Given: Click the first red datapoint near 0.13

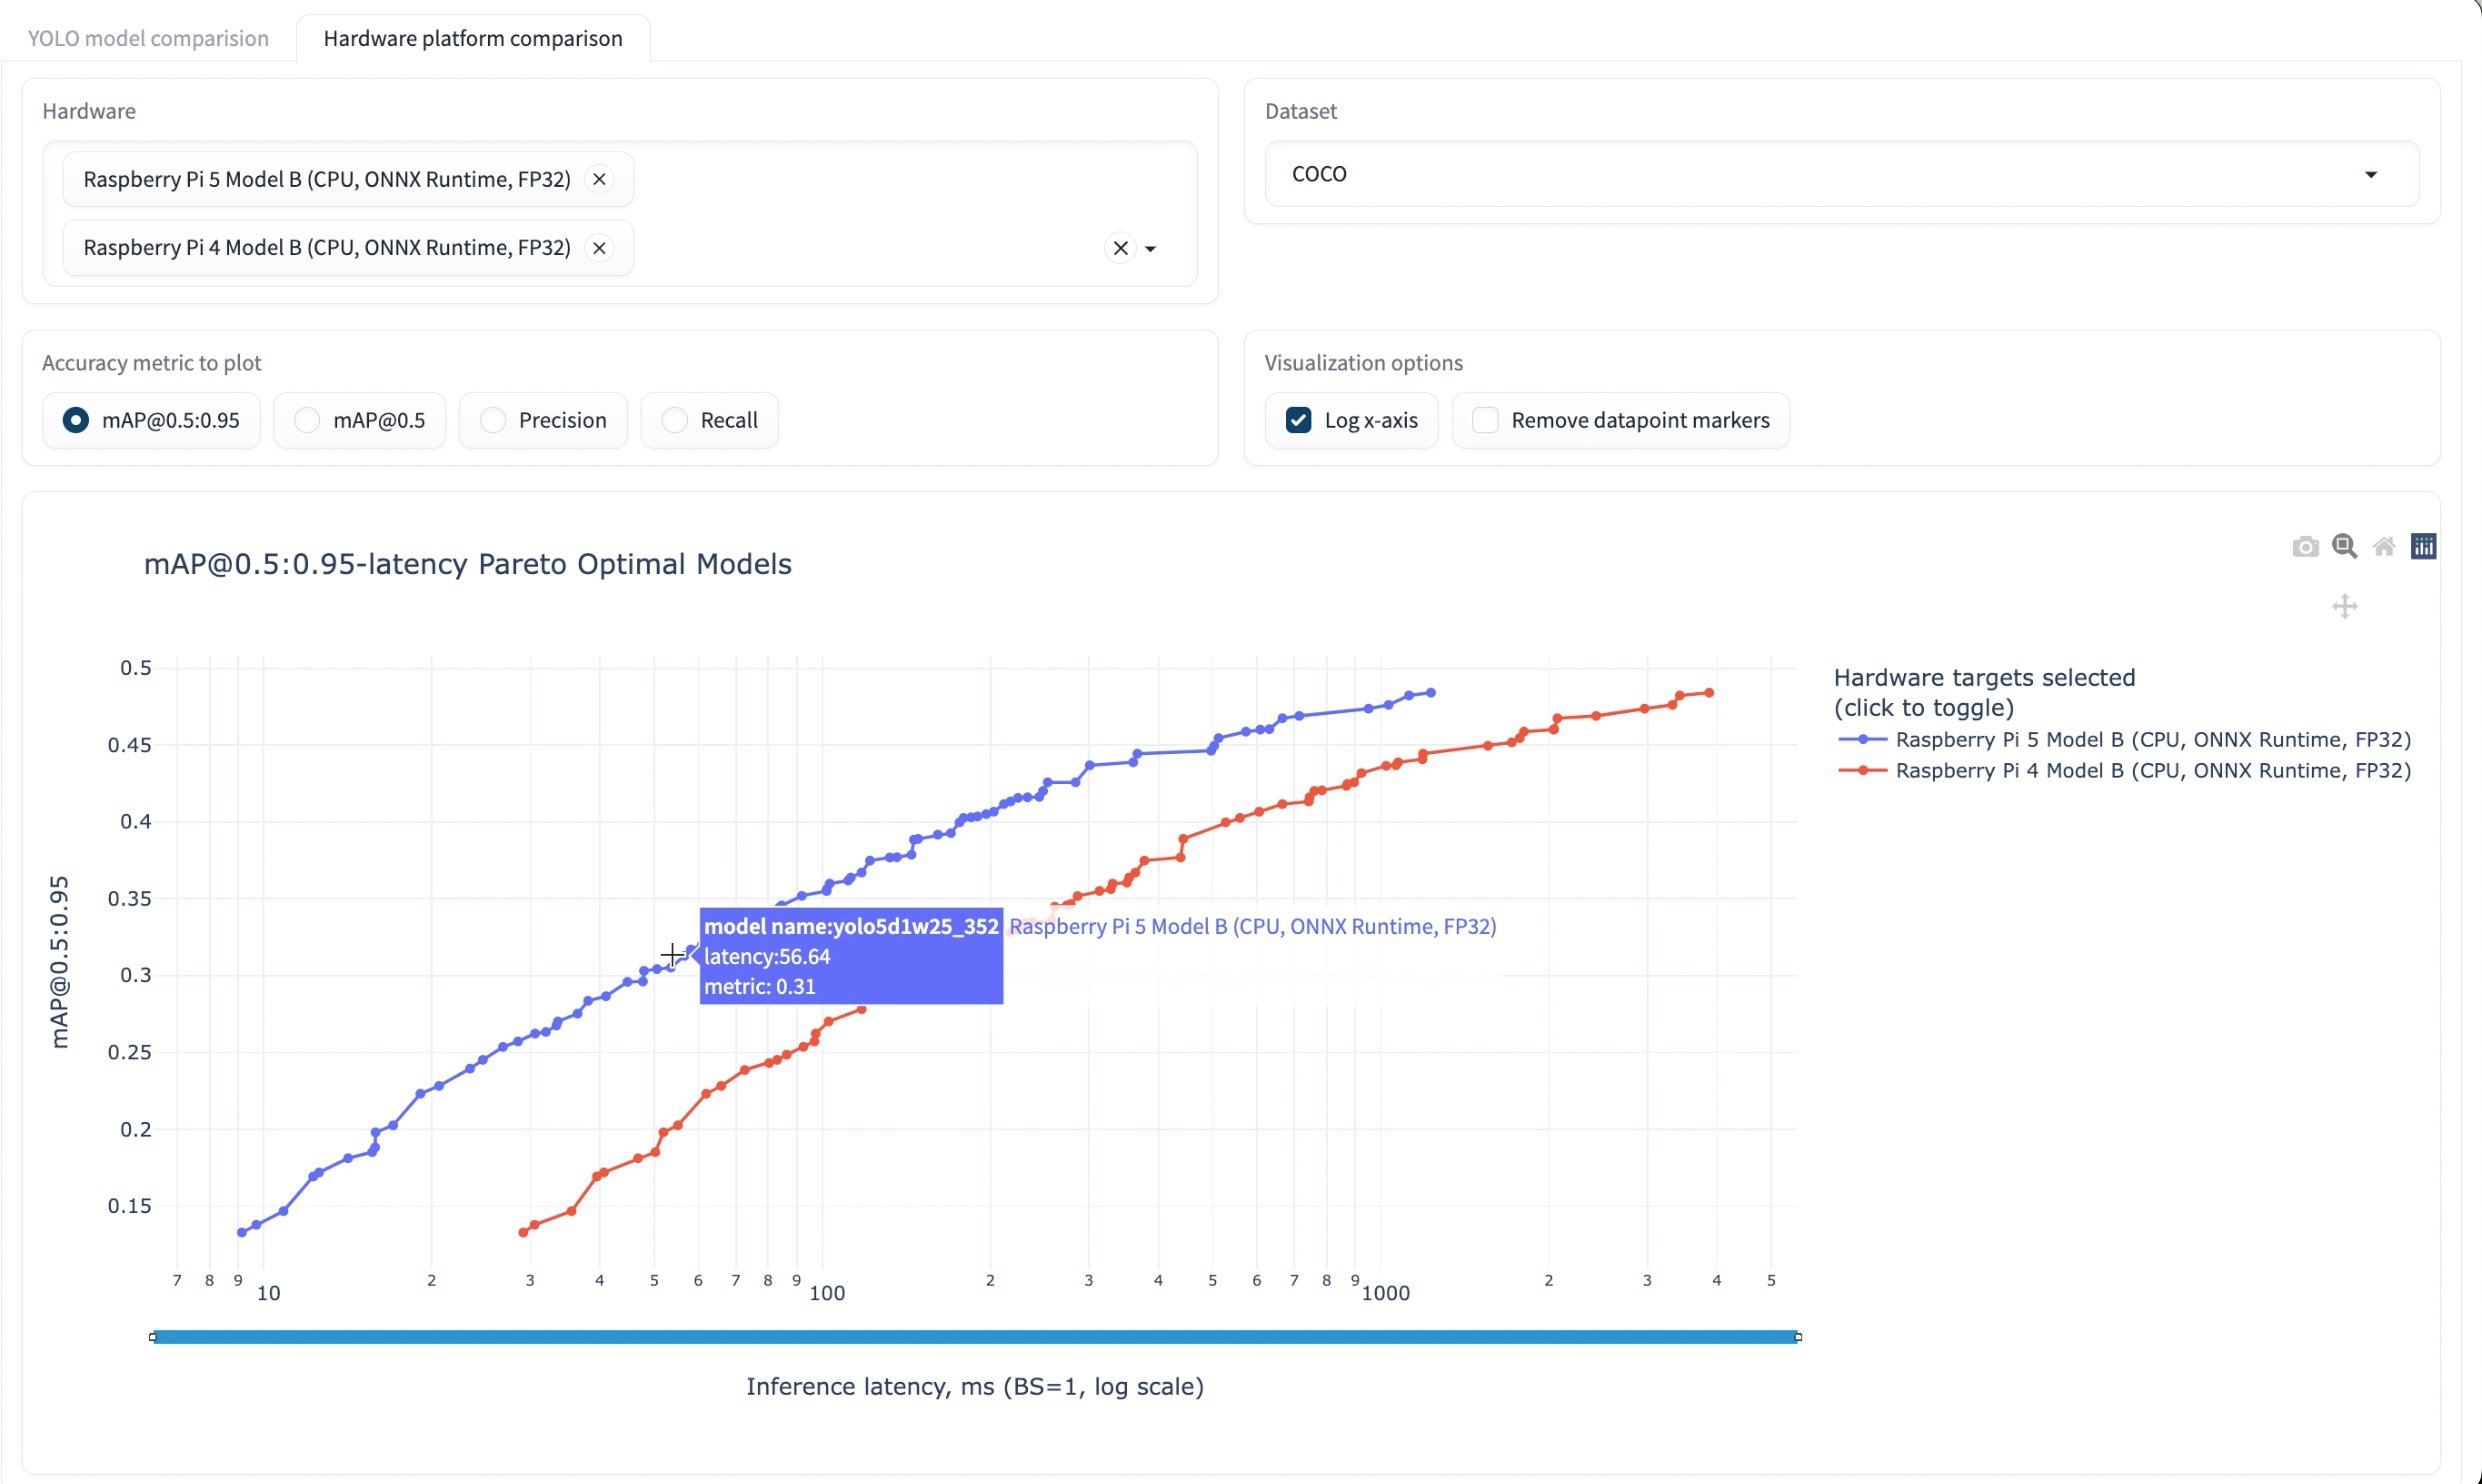Looking at the screenshot, I should [x=523, y=1233].
